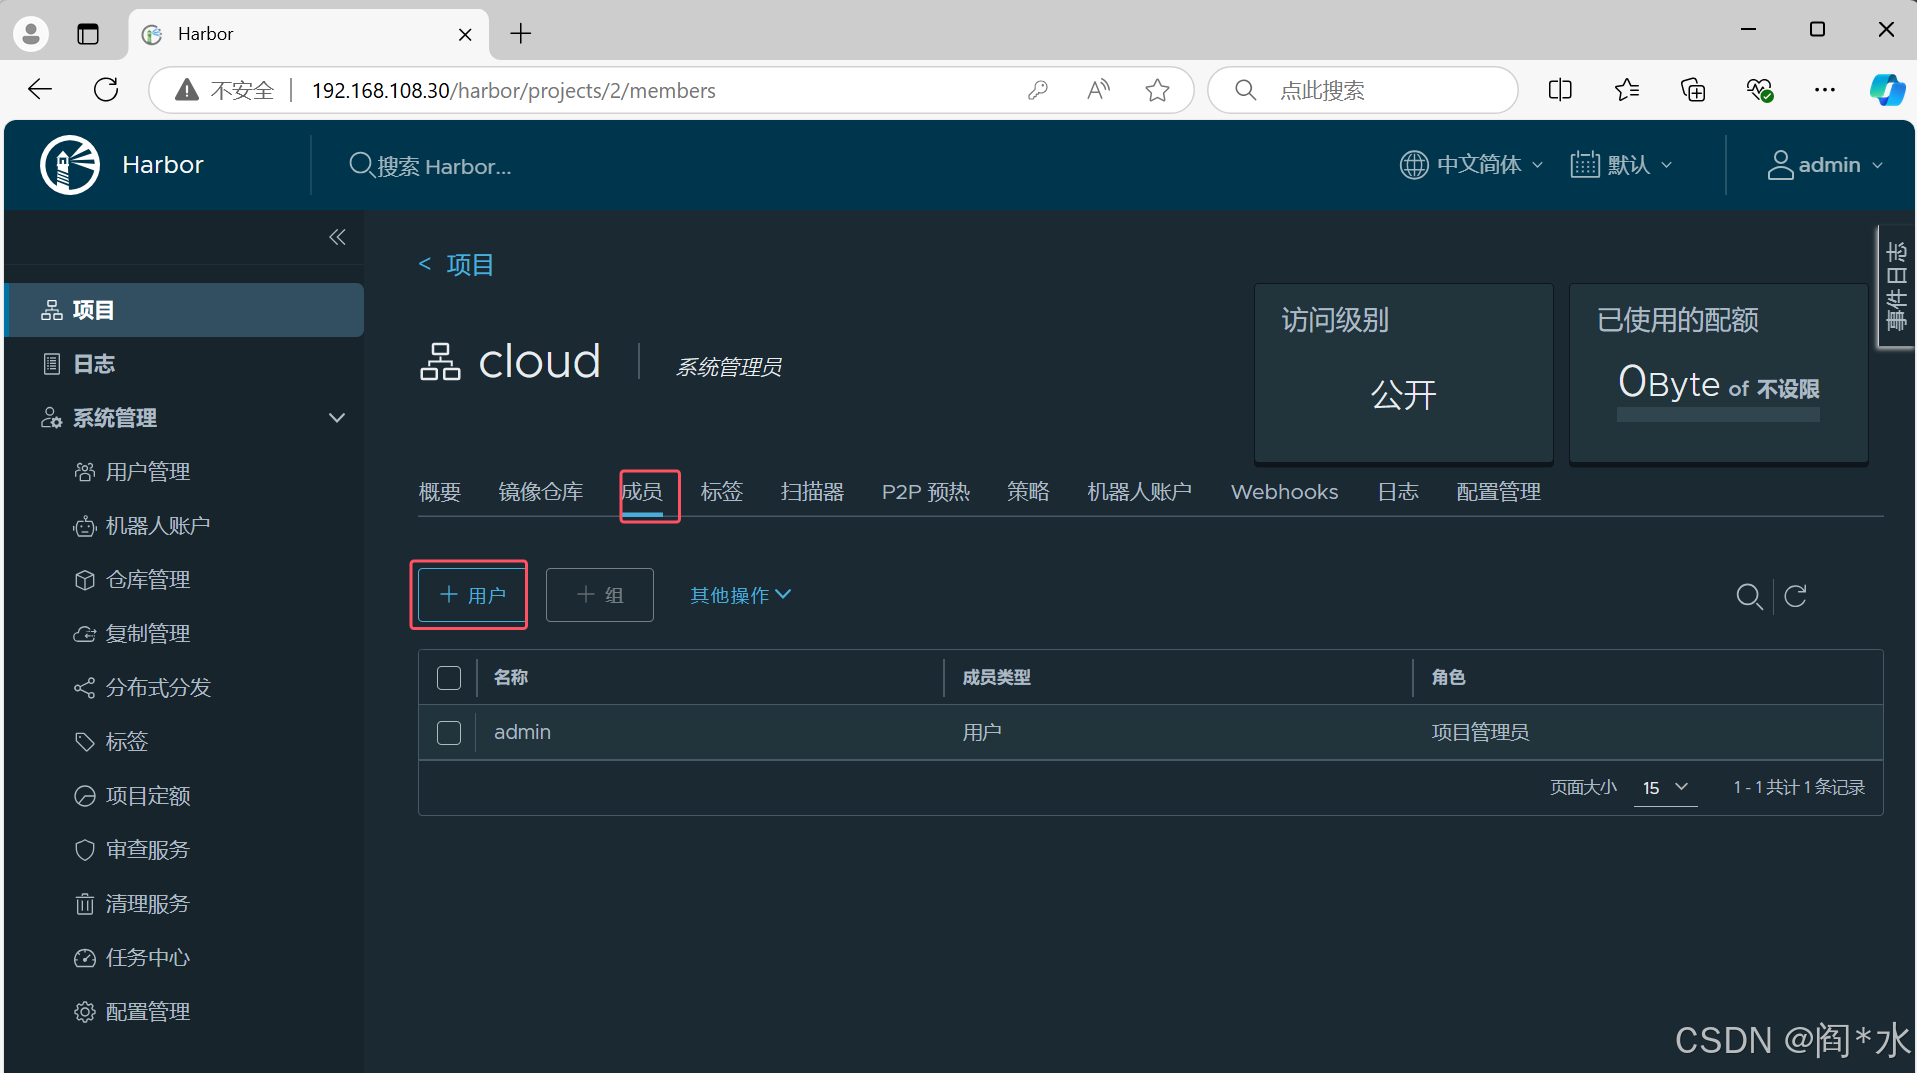Click the + 用户 button
The height and width of the screenshot is (1073, 1917).
pos(472,595)
